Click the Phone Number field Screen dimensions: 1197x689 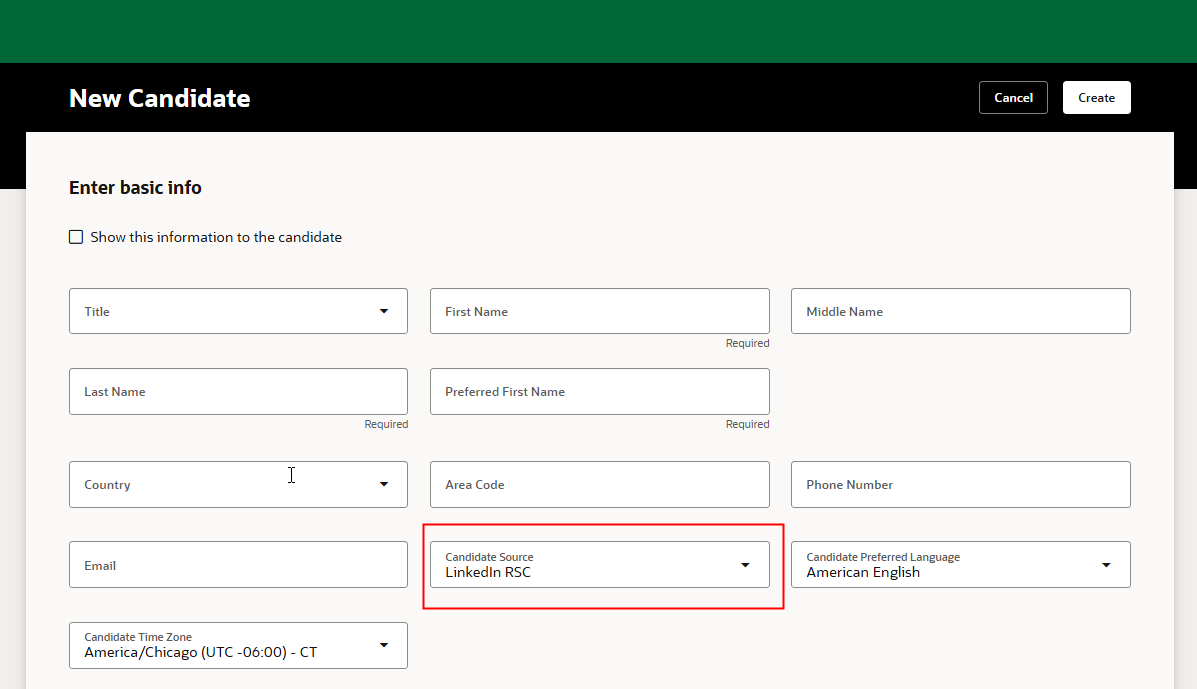pyautogui.click(x=960, y=485)
